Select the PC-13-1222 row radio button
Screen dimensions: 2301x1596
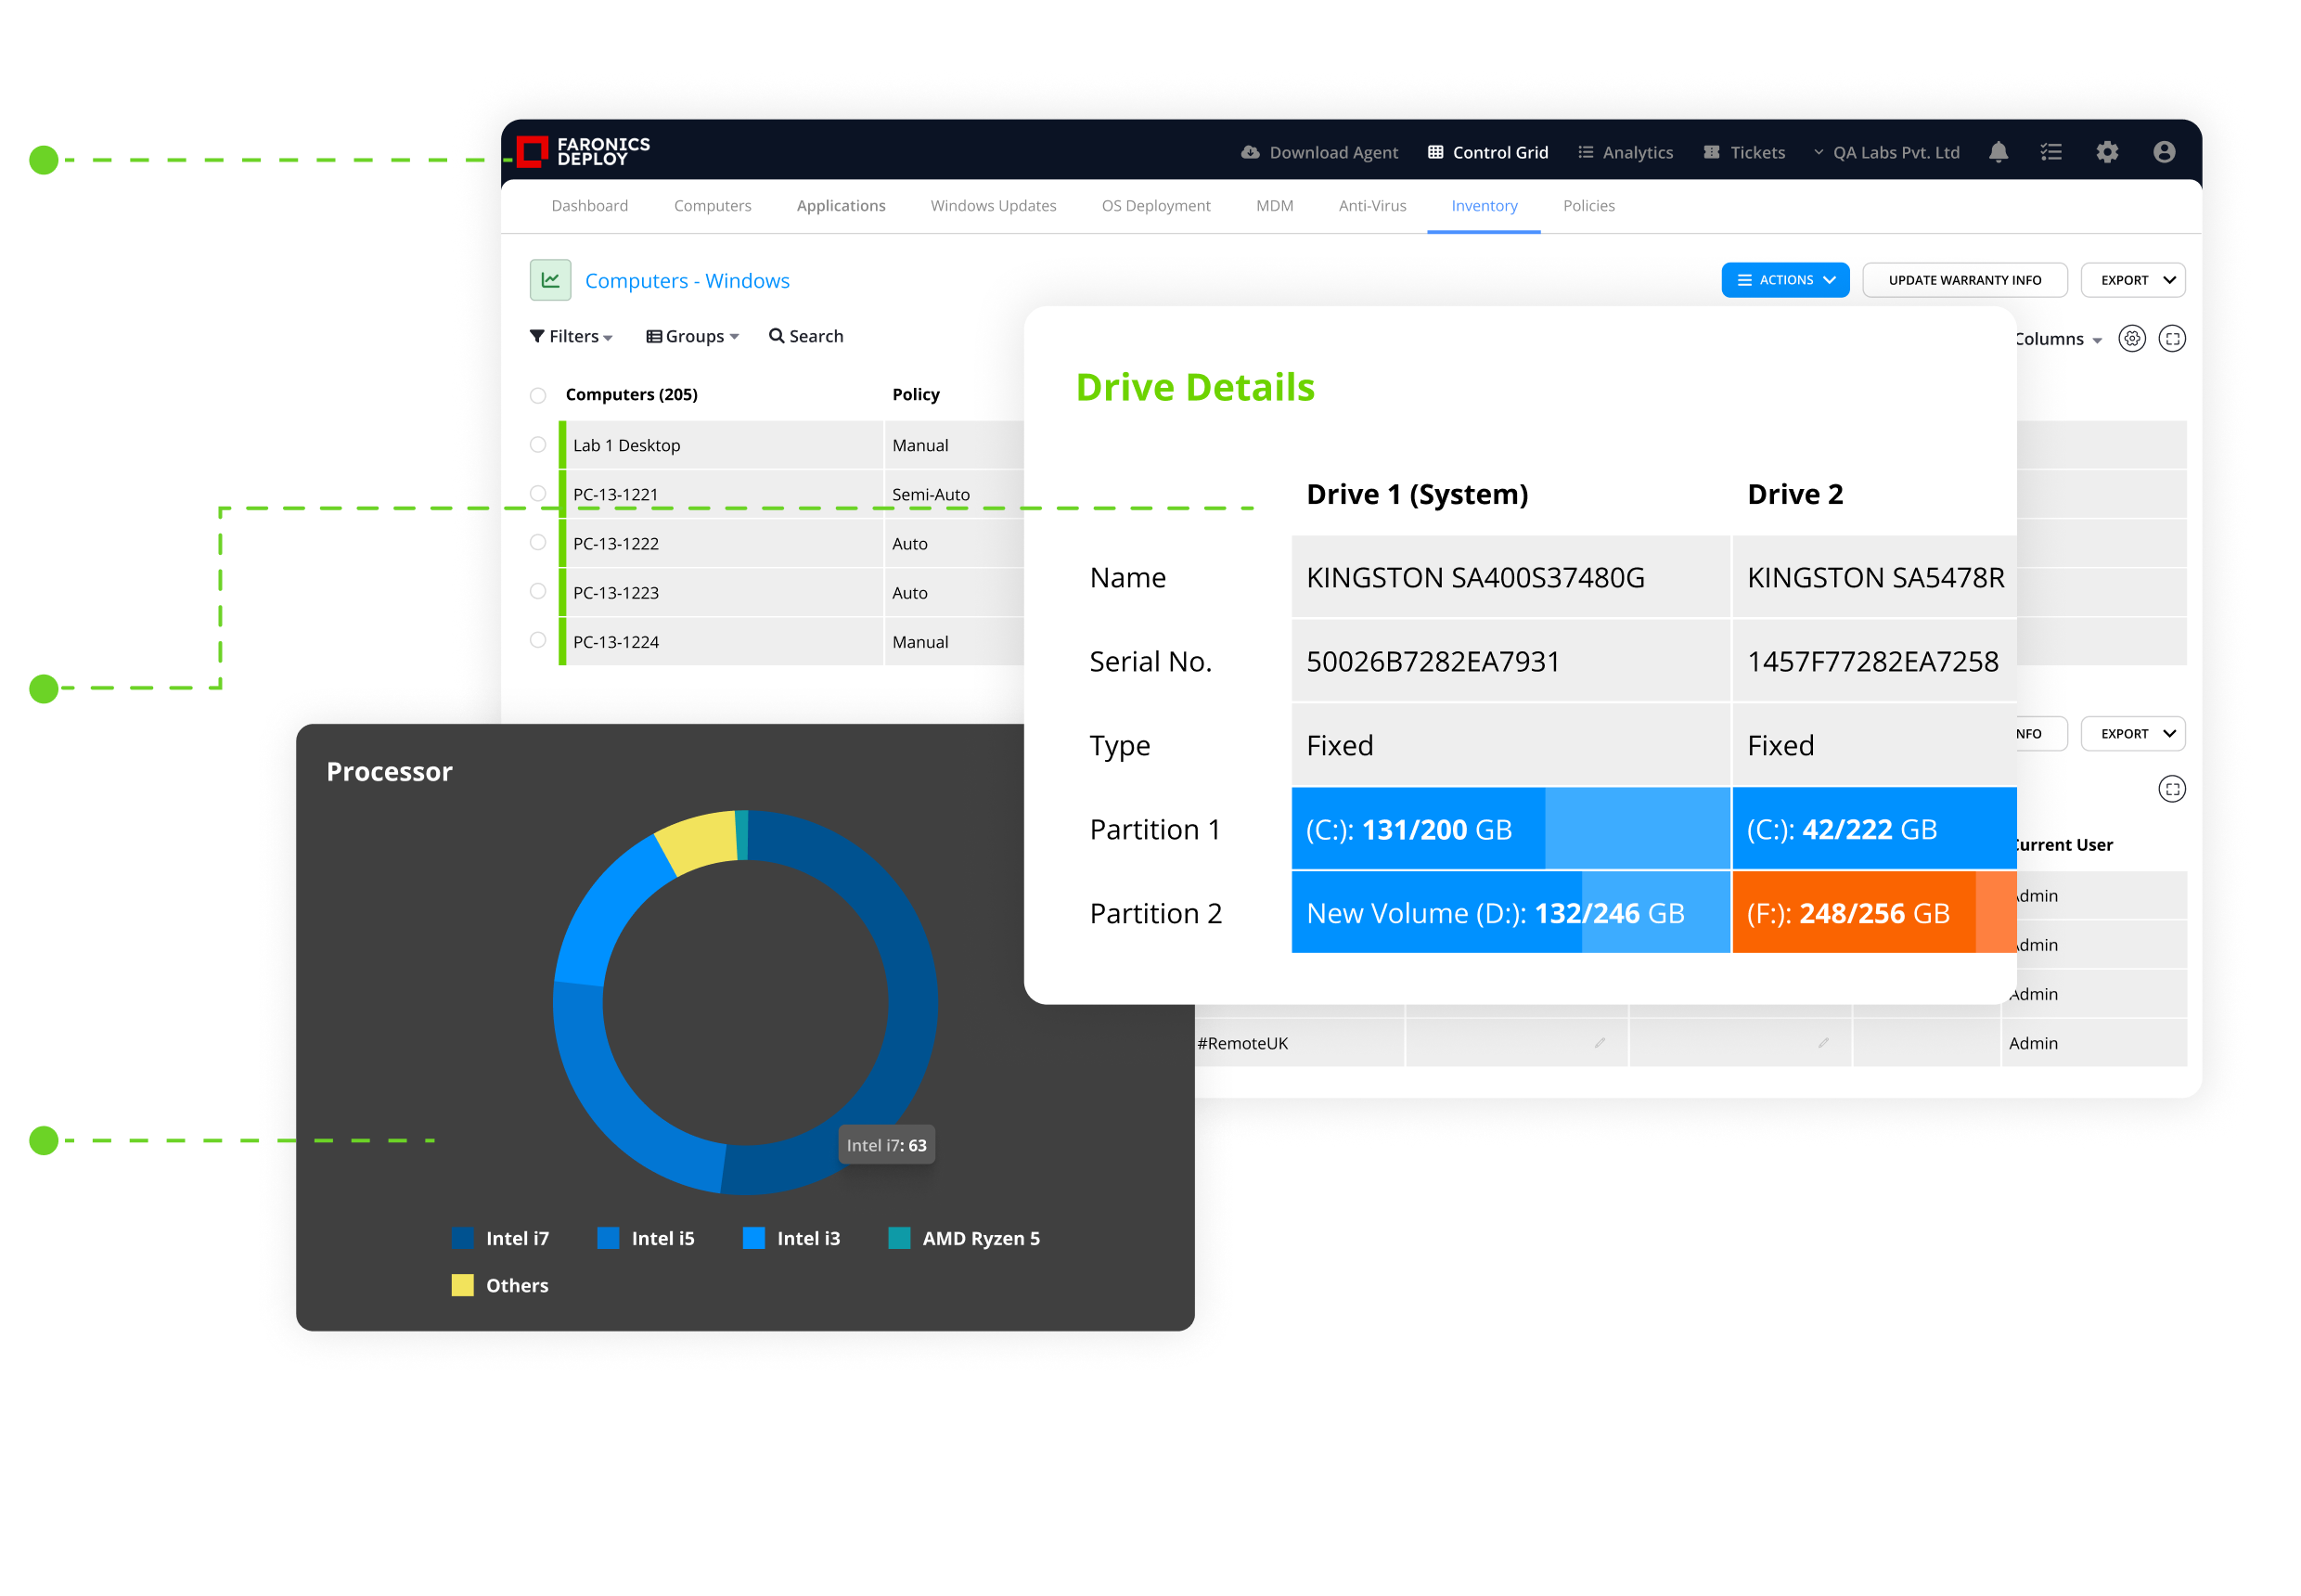pos(538,542)
